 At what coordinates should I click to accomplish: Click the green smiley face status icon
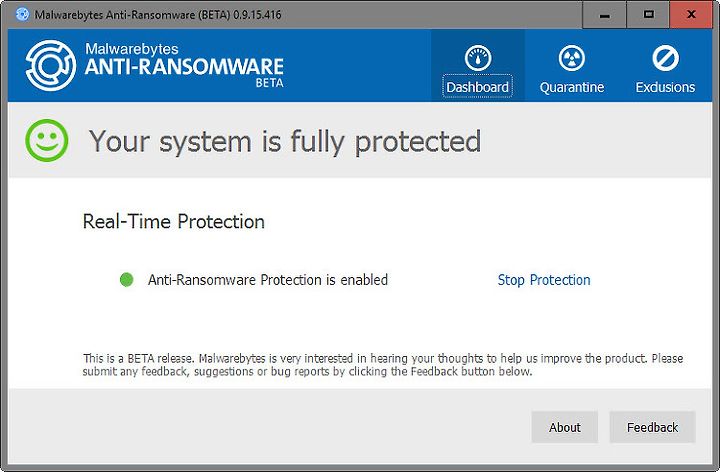click(47, 140)
